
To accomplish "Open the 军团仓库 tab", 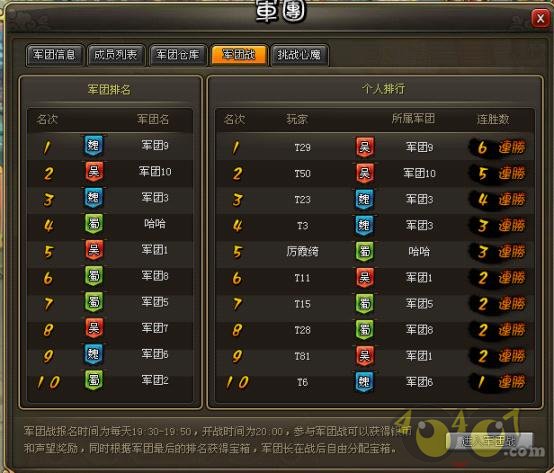I will 177,55.
